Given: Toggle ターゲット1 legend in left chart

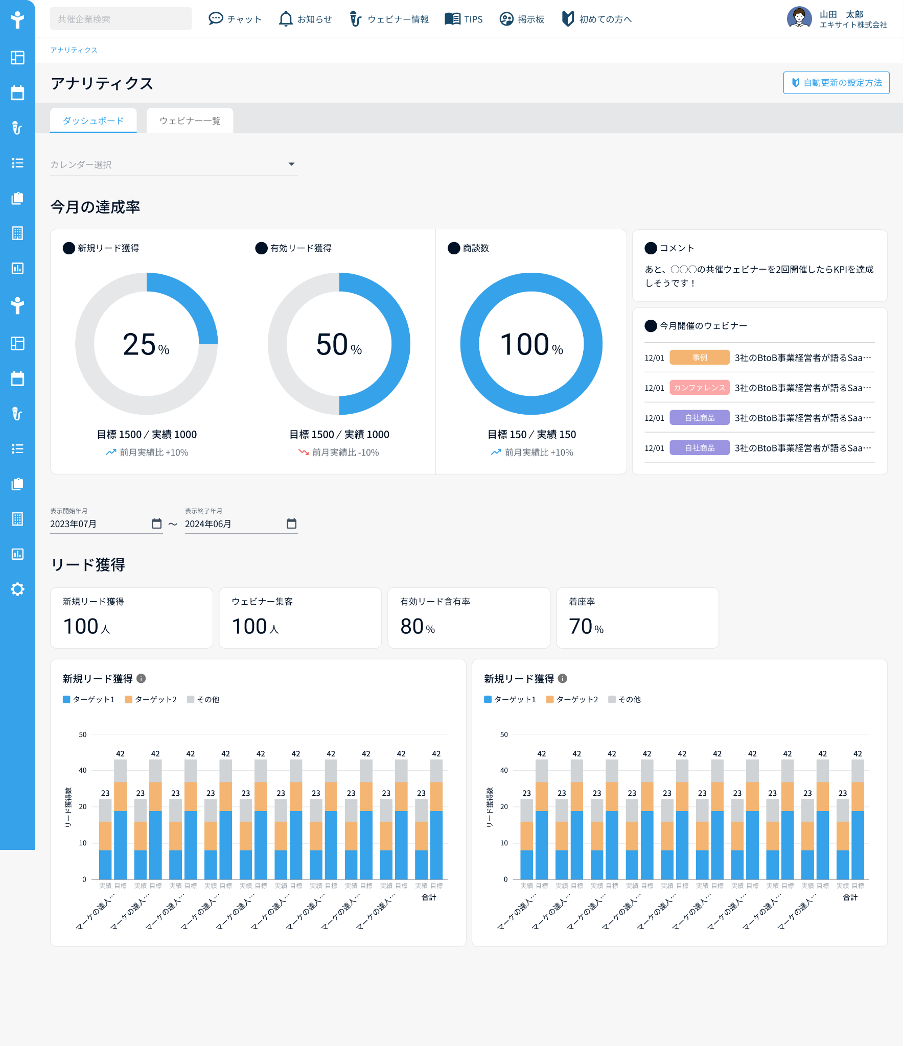Looking at the screenshot, I should pyautogui.click(x=89, y=700).
